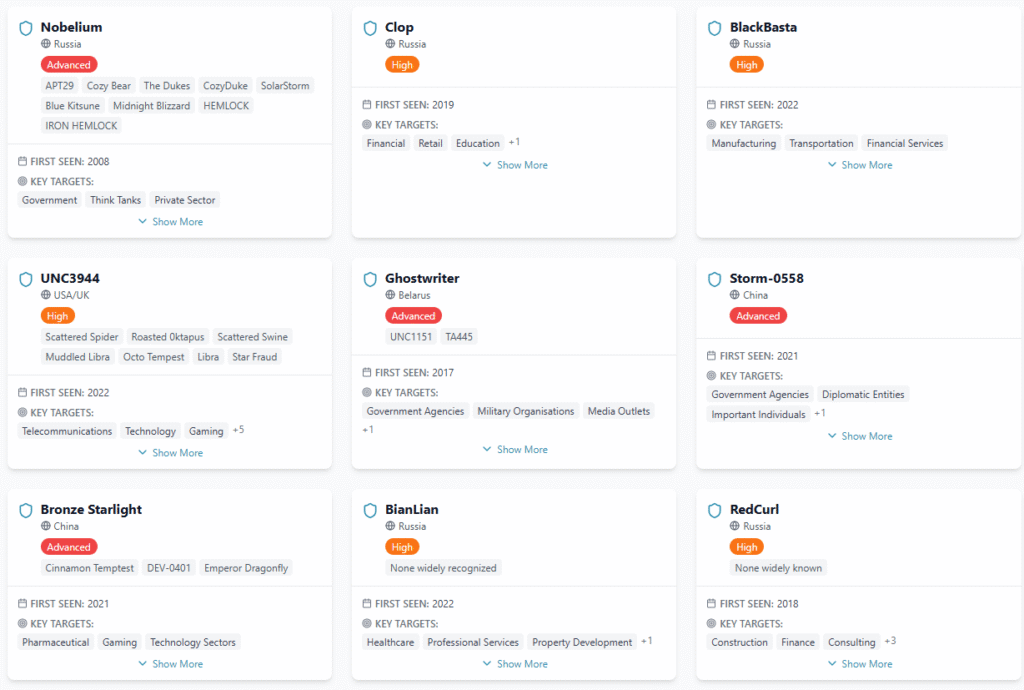Select the Cozy Bear alias tag
Screen dimensions: 1024x690
[x=109, y=86]
